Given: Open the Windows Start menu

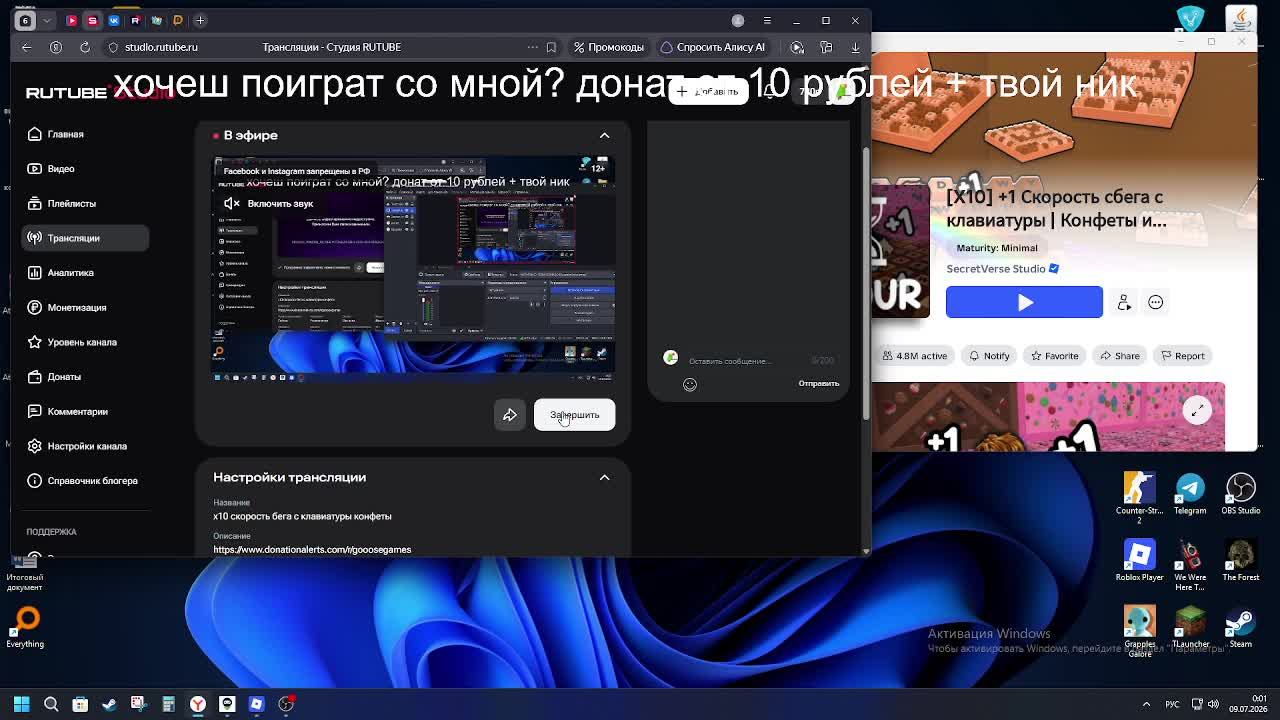Looking at the screenshot, I should pos(21,704).
